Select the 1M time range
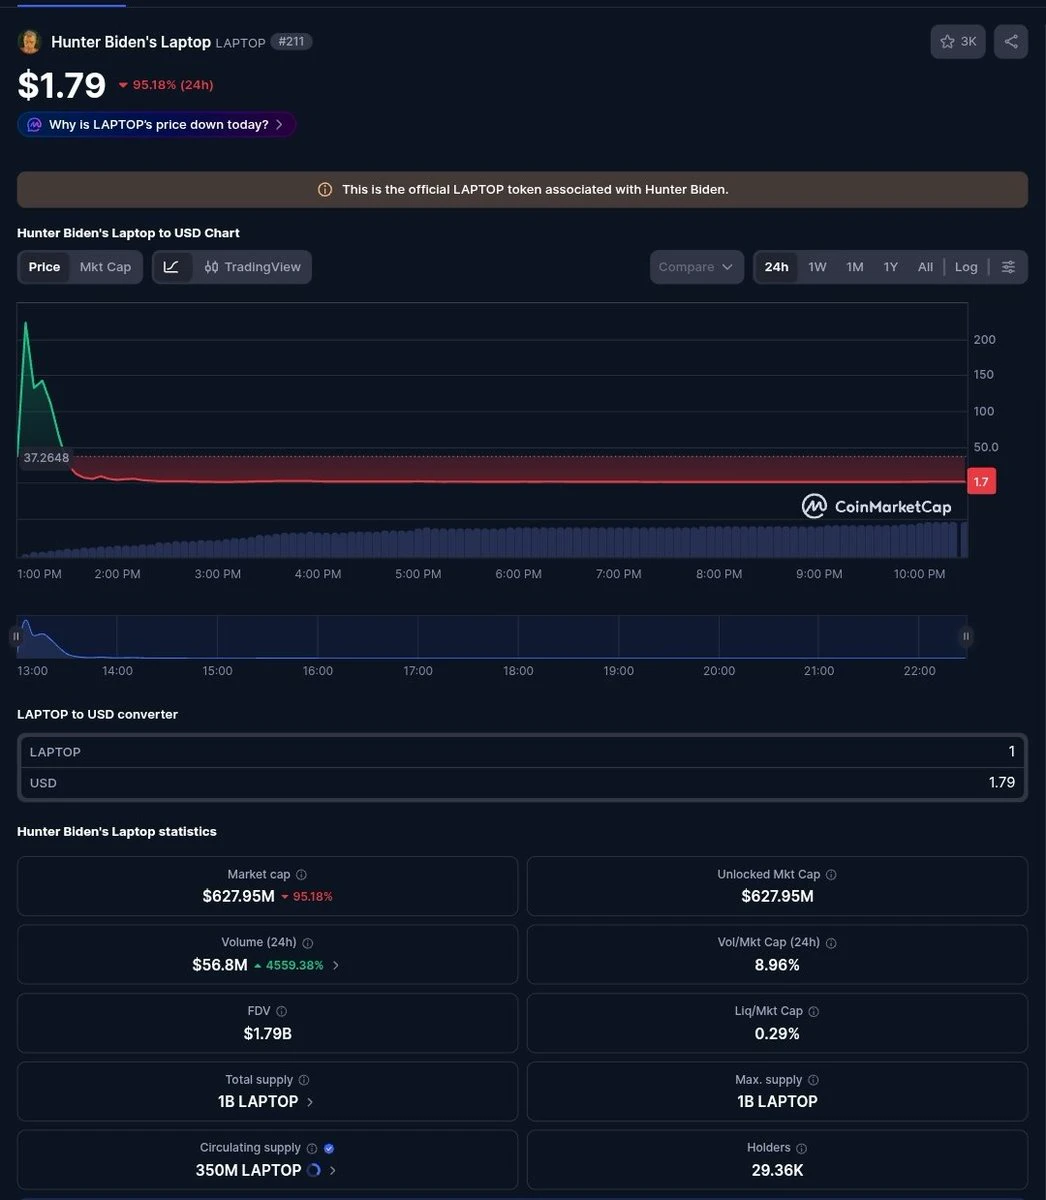Image resolution: width=1046 pixels, height=1200 pixels. coord(854,267)
